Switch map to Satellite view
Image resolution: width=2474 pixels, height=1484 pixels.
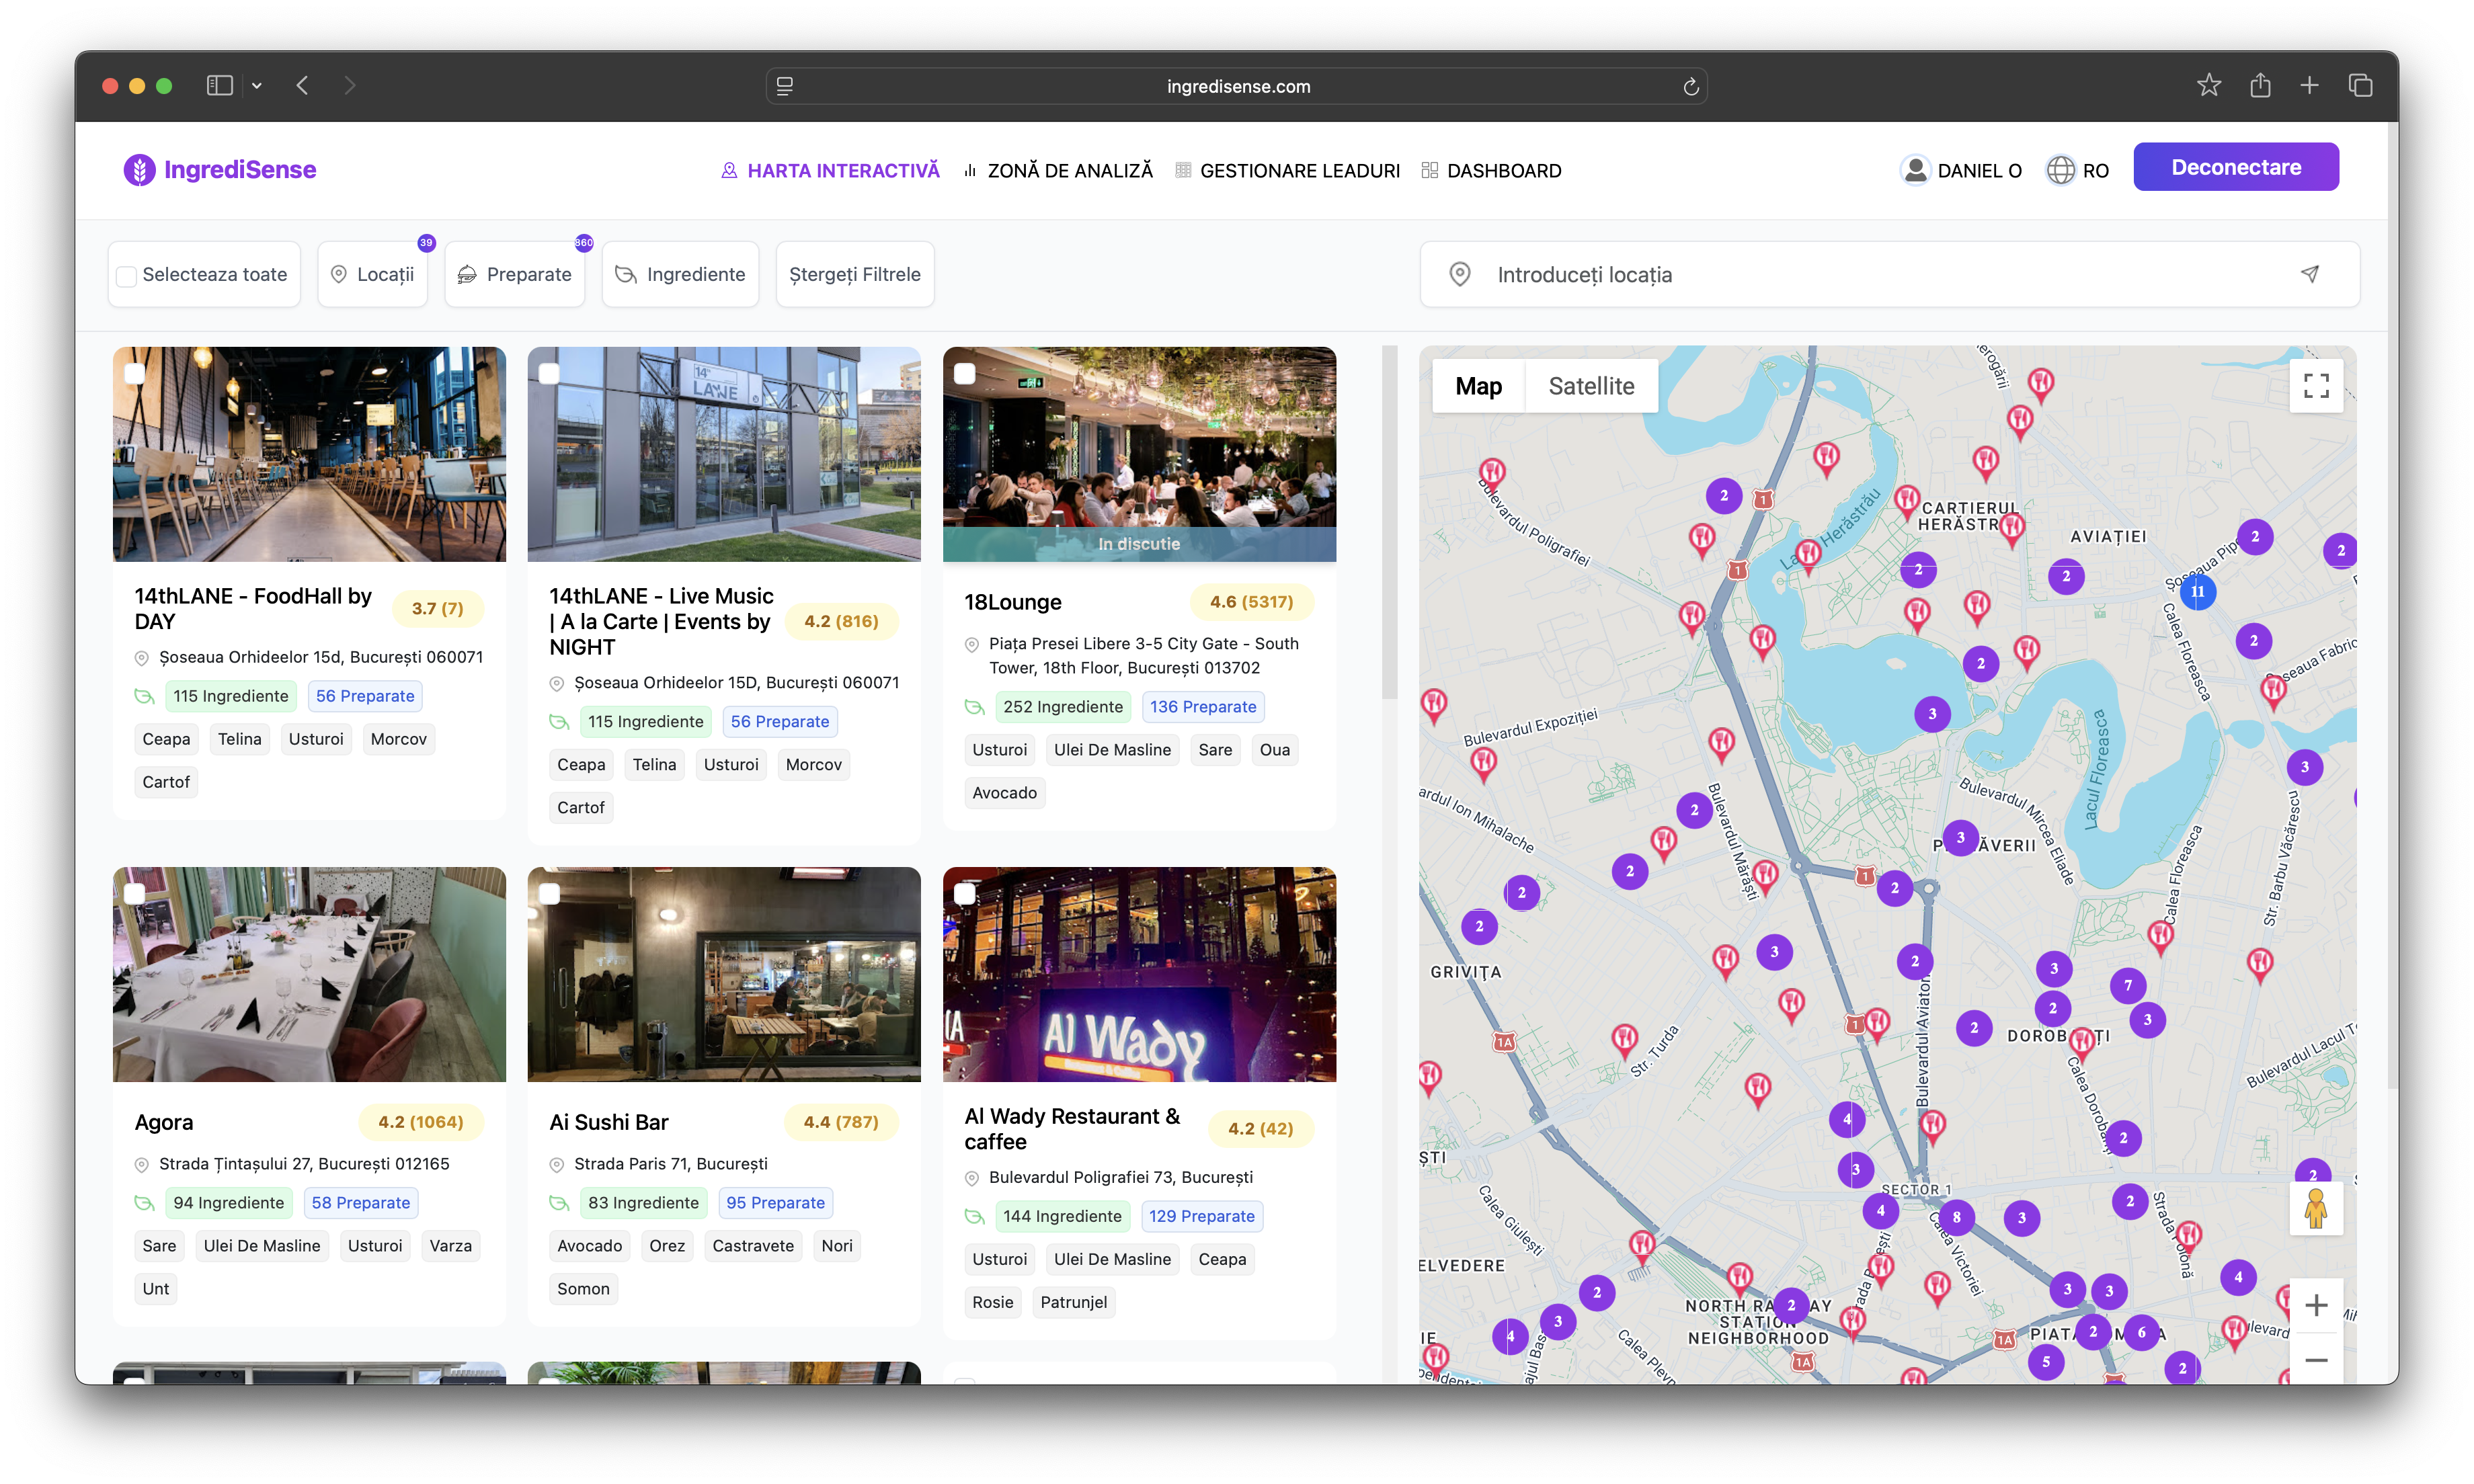1591,386
